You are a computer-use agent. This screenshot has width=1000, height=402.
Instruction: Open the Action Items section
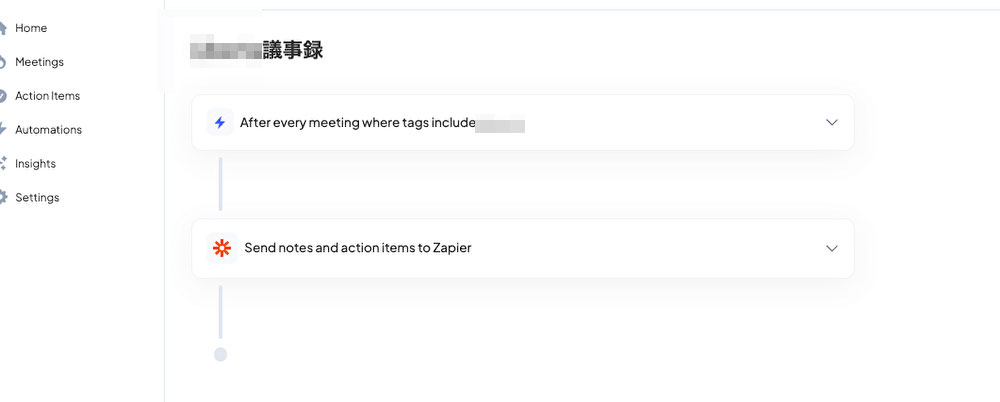48,96
